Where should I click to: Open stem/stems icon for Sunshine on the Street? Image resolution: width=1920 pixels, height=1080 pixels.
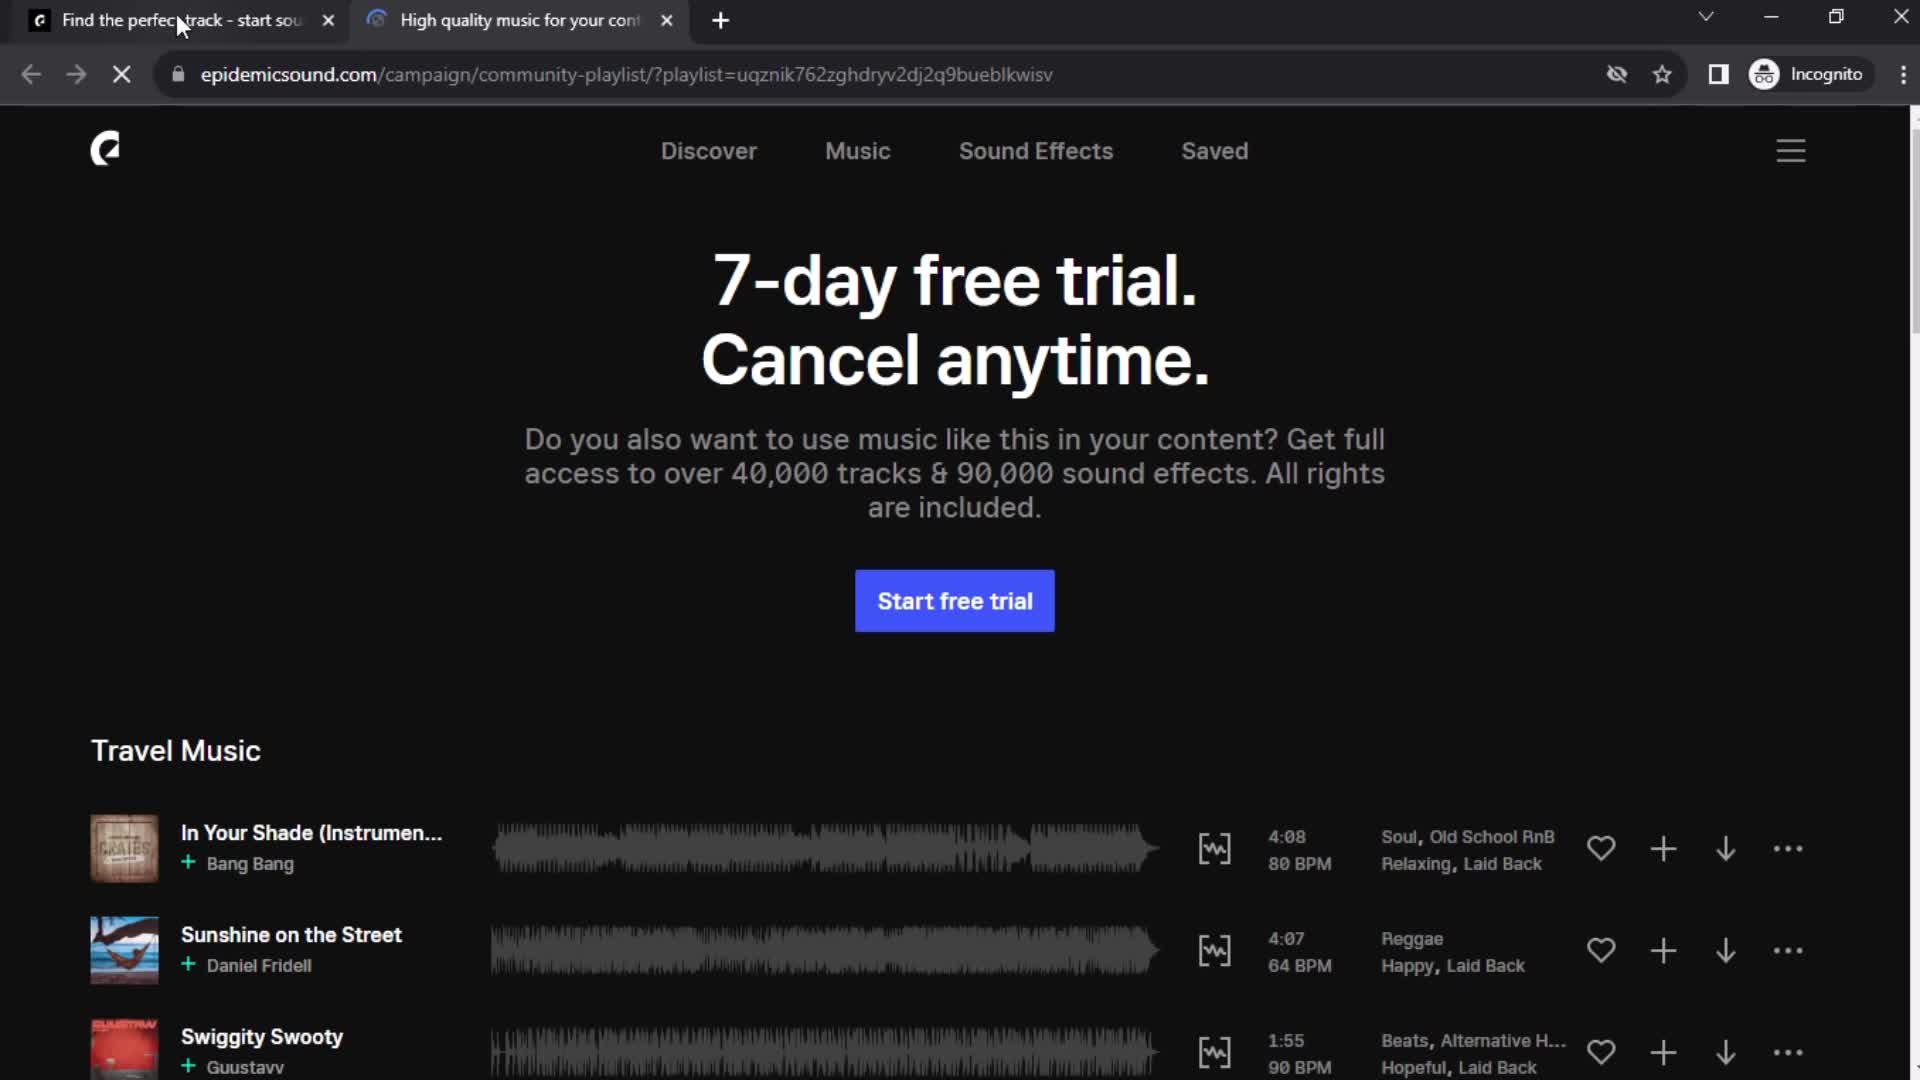coord(1213,951)
